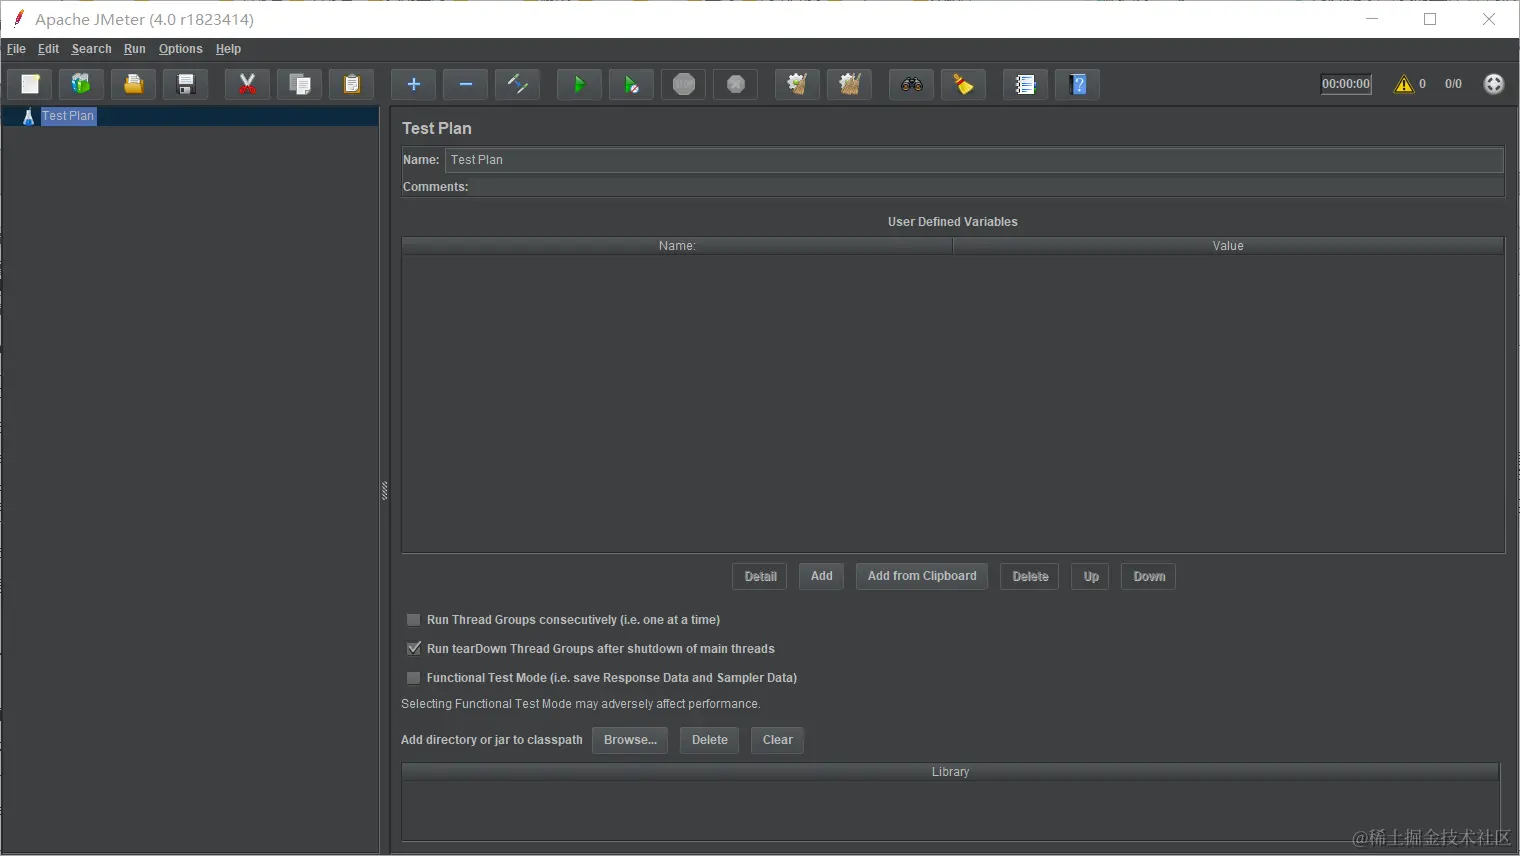Click the remote engine status icon

1493,84
